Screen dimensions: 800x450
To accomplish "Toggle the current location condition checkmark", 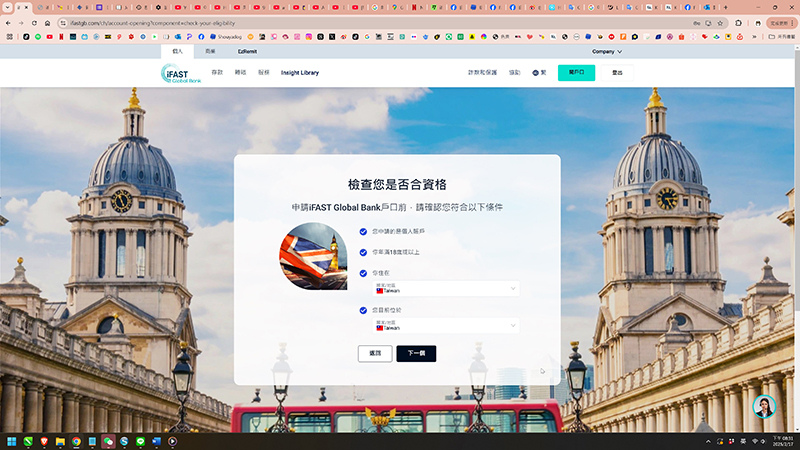I will point(363,310).
